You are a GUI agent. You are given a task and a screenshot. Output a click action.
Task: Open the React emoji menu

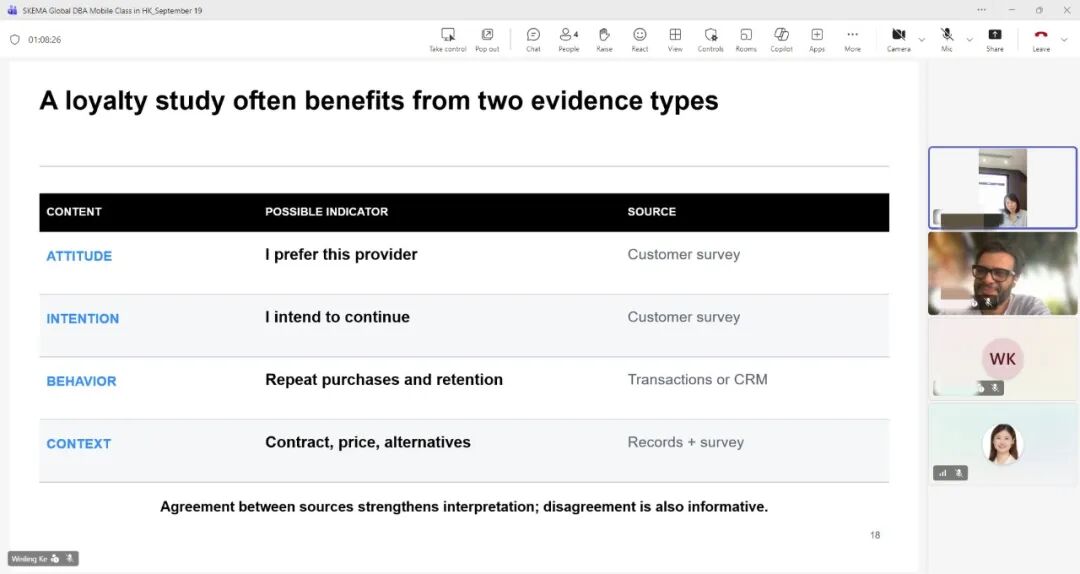point(640,39)
